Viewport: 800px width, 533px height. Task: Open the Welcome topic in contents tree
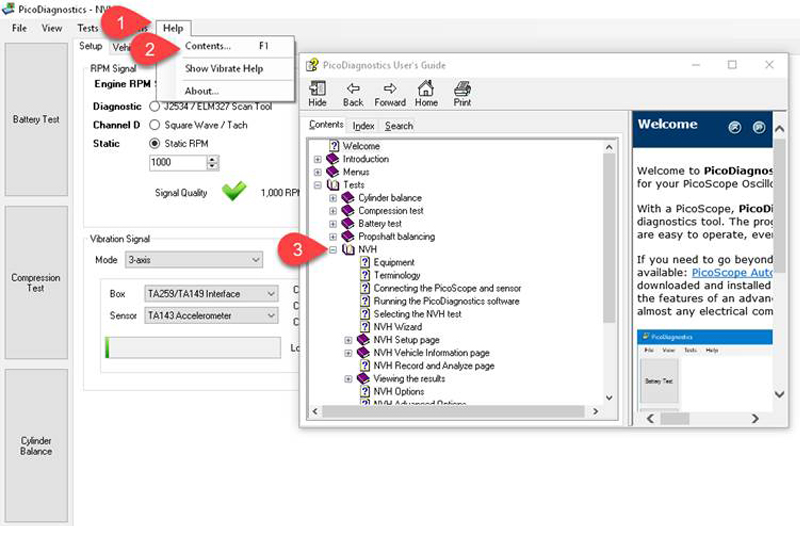(361, 146)
